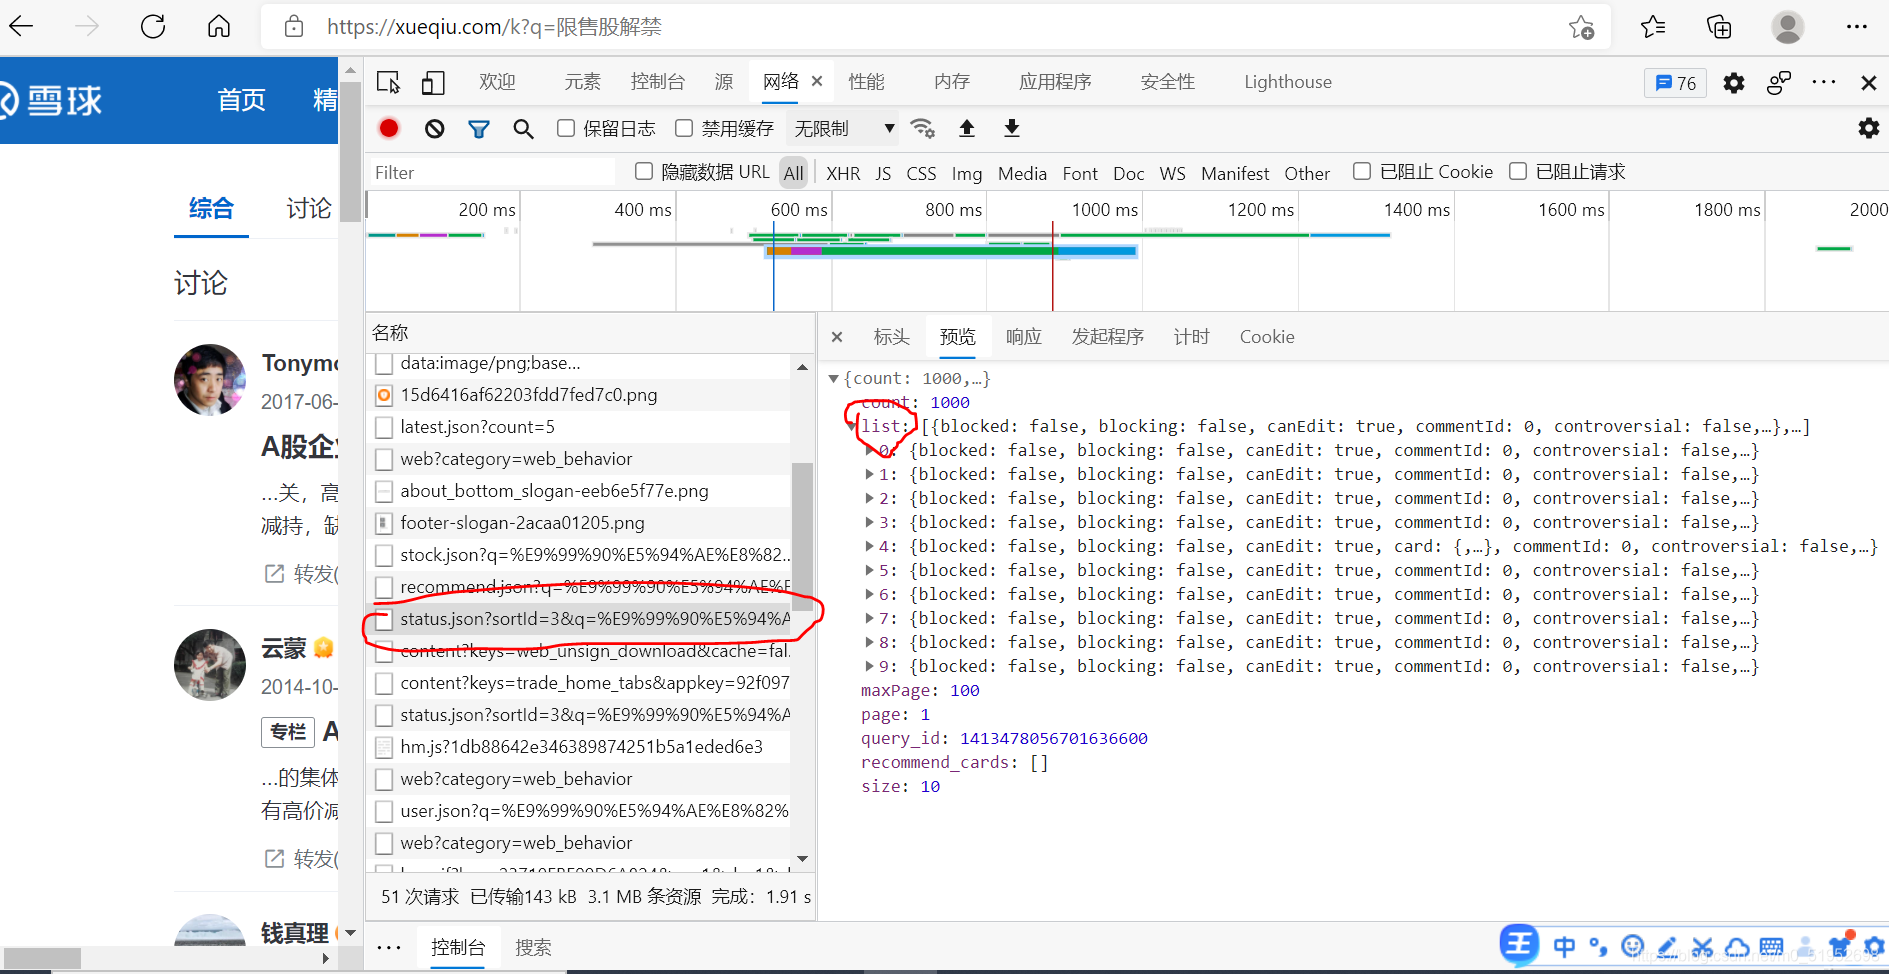
Task: Enable 保留日志 checkbox
Action: click(x=566, y=128)
